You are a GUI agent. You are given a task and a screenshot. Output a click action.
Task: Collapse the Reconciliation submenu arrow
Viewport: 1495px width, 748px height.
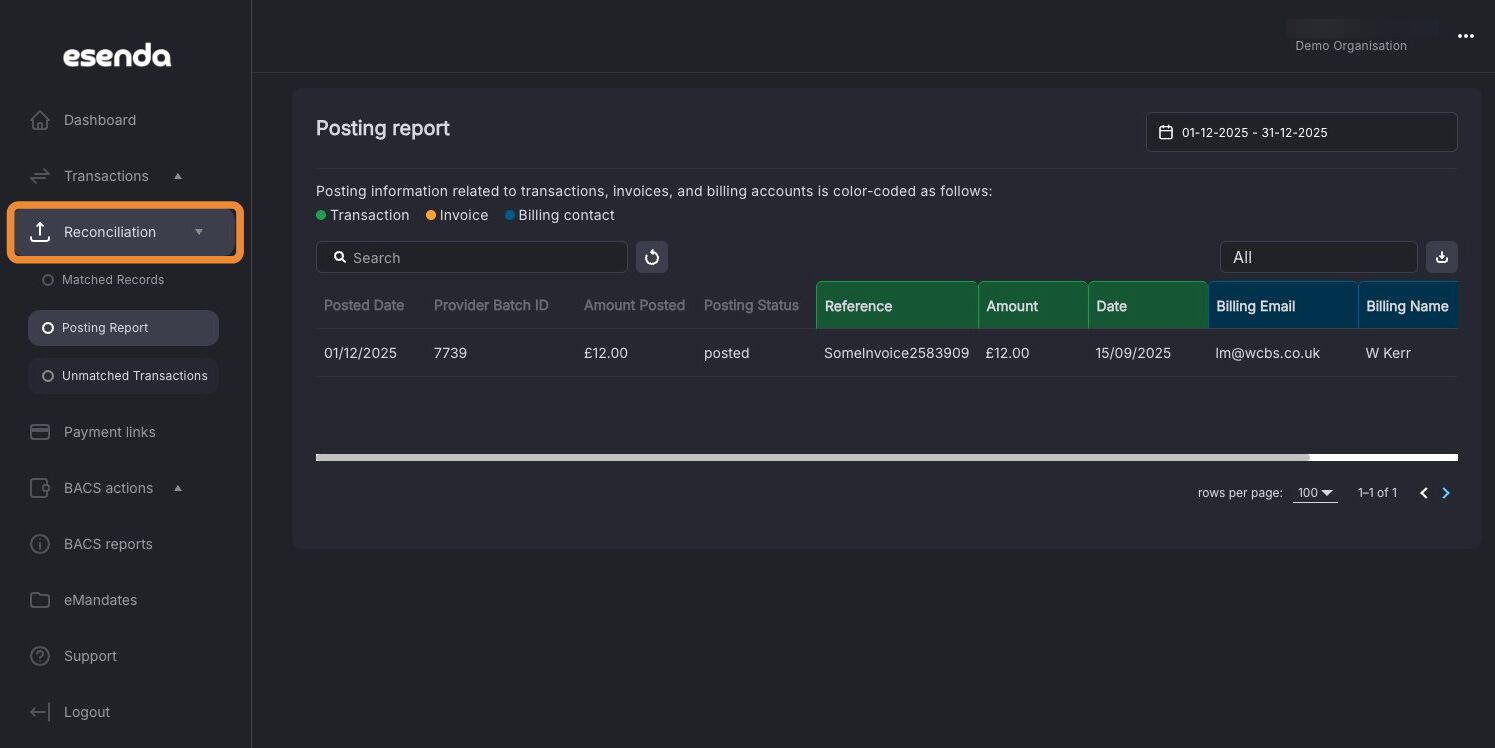click(x=199, y=232)
